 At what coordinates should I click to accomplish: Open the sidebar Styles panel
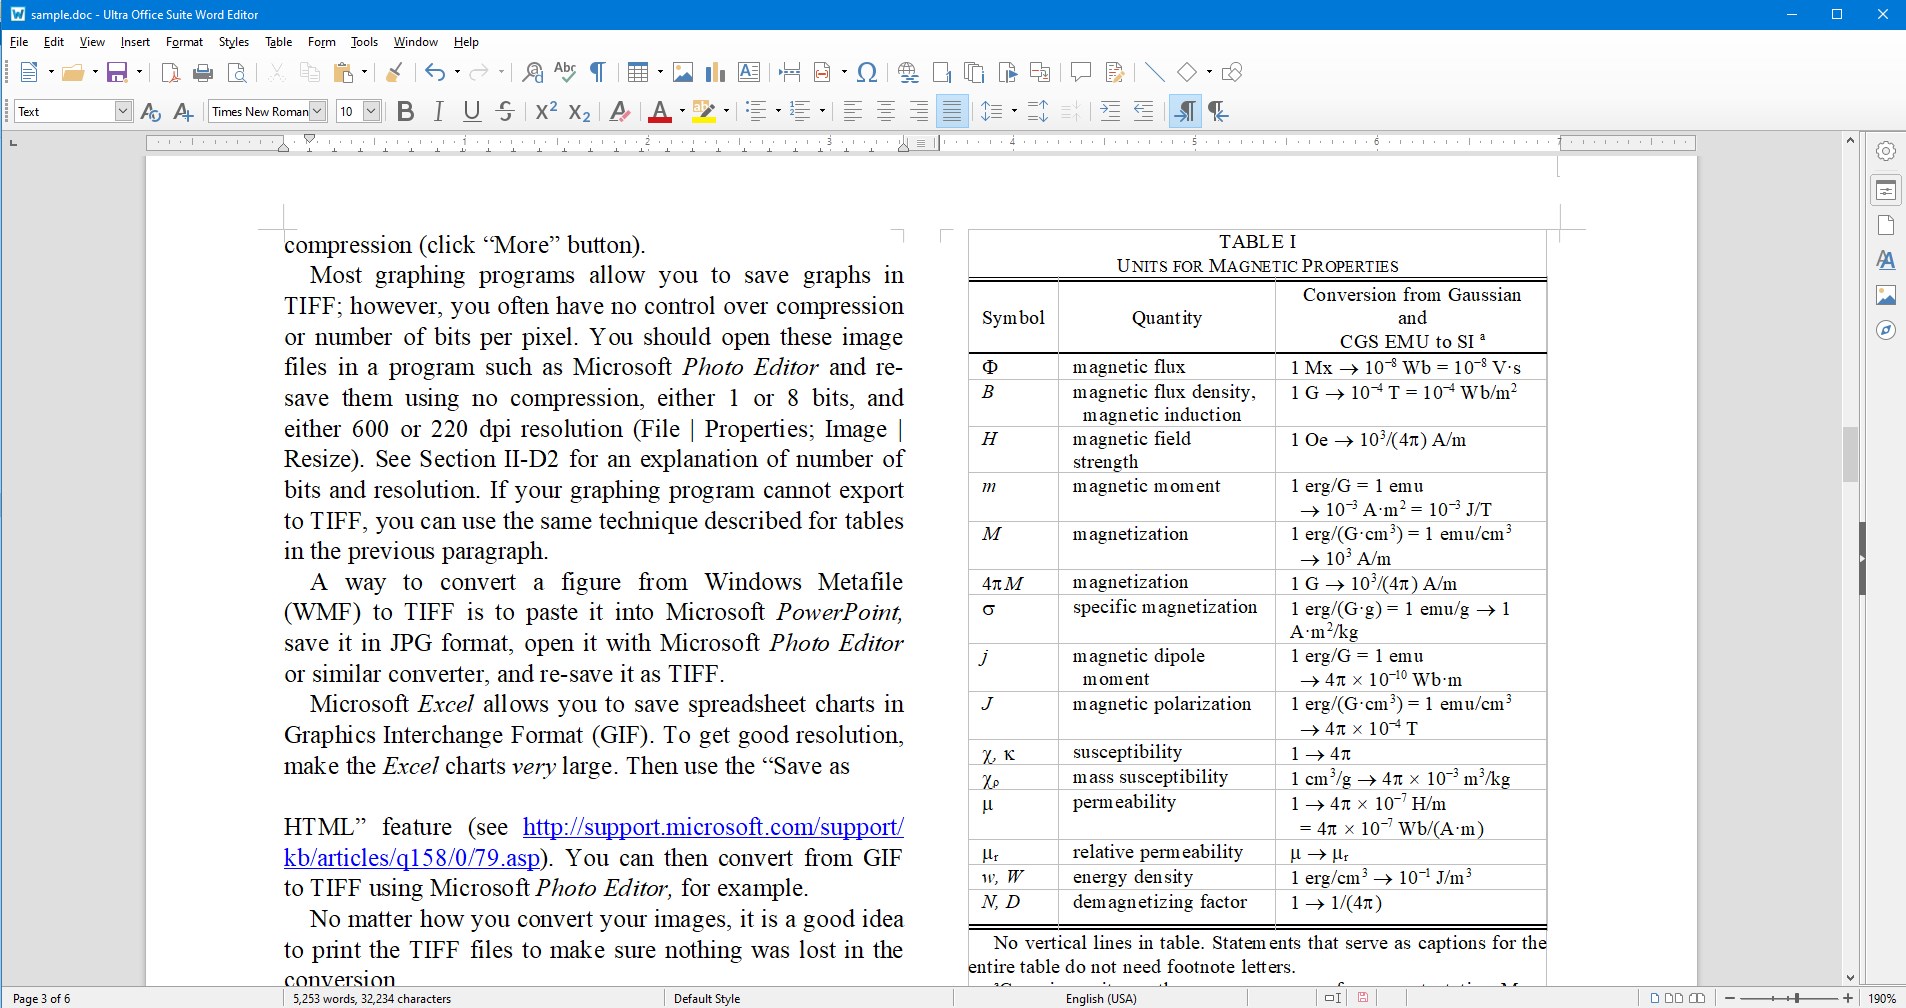click(x=1886, y=260)
